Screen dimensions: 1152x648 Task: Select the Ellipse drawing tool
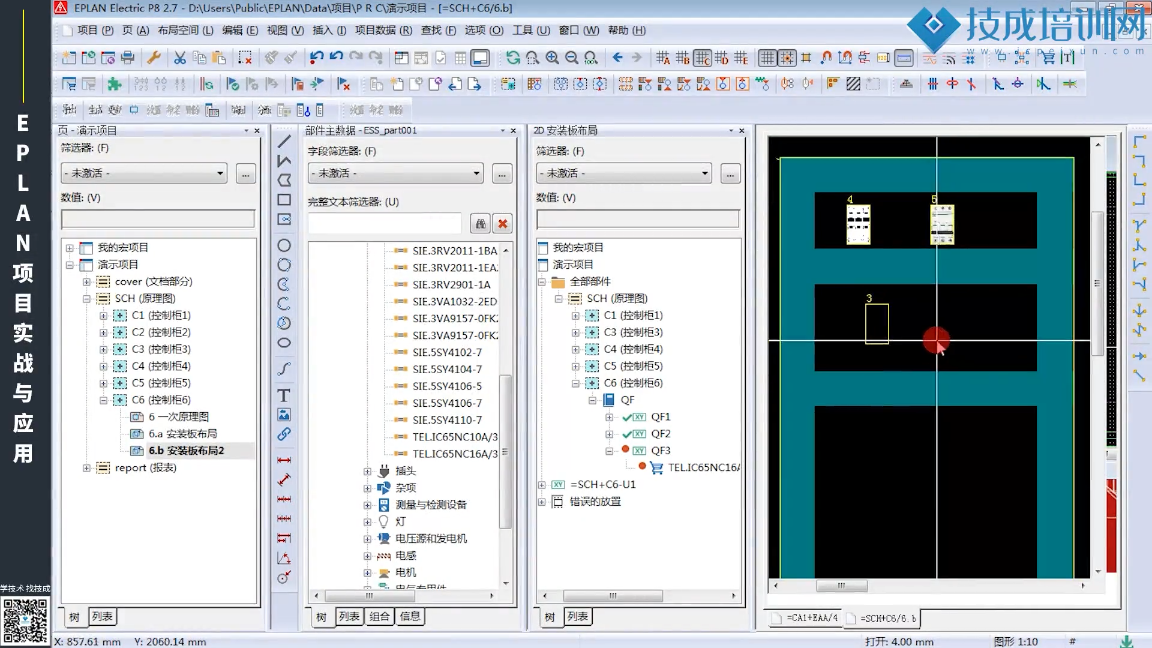[x=284, y=342]
